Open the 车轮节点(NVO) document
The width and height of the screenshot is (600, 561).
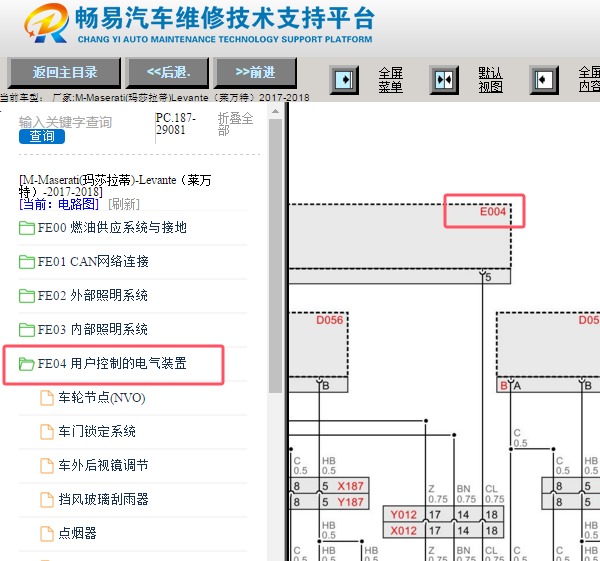pyautogui.click(x=102, y=398)
